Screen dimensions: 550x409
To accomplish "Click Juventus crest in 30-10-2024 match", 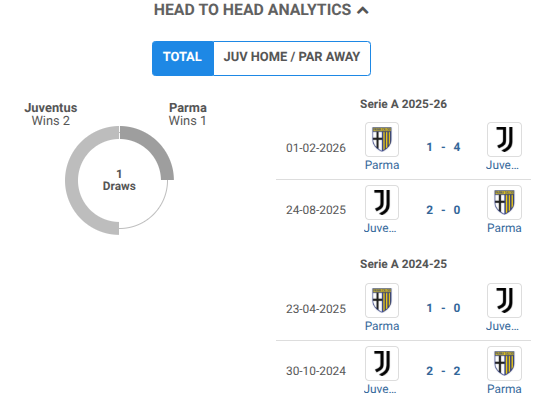I will click(x=382, y=363).
